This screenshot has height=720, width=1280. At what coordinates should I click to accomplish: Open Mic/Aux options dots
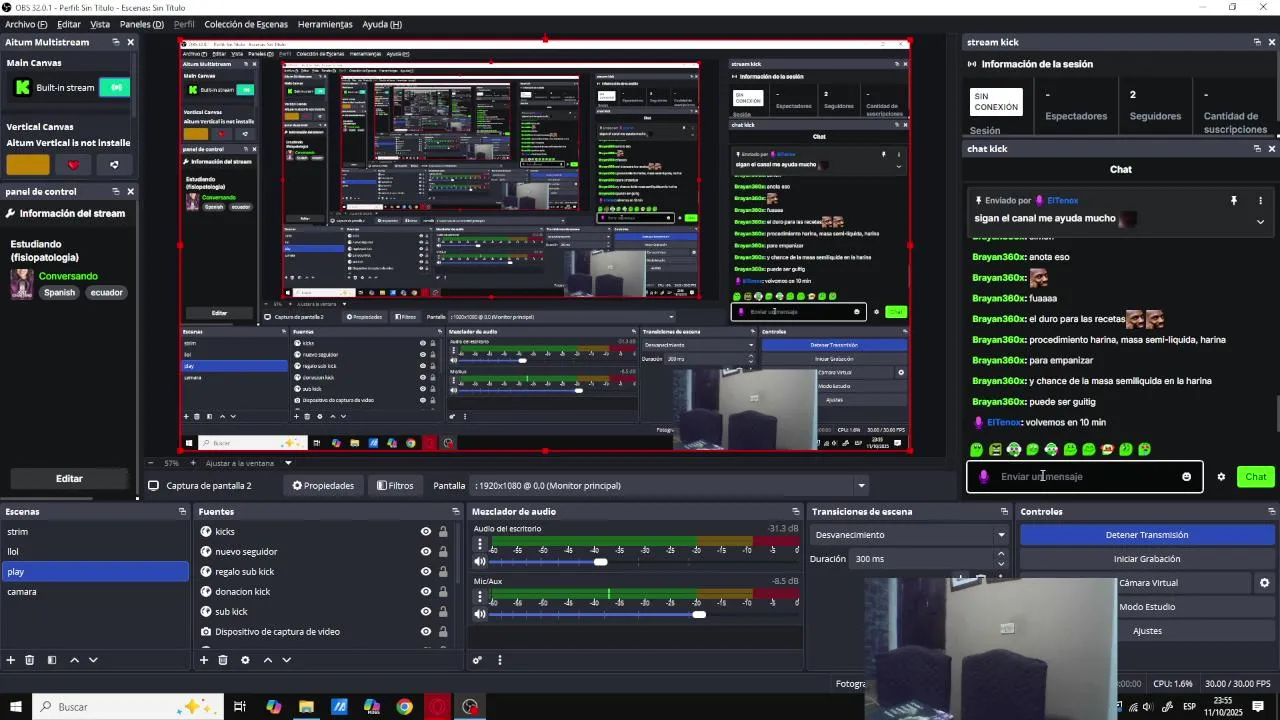tap(480, 597)
